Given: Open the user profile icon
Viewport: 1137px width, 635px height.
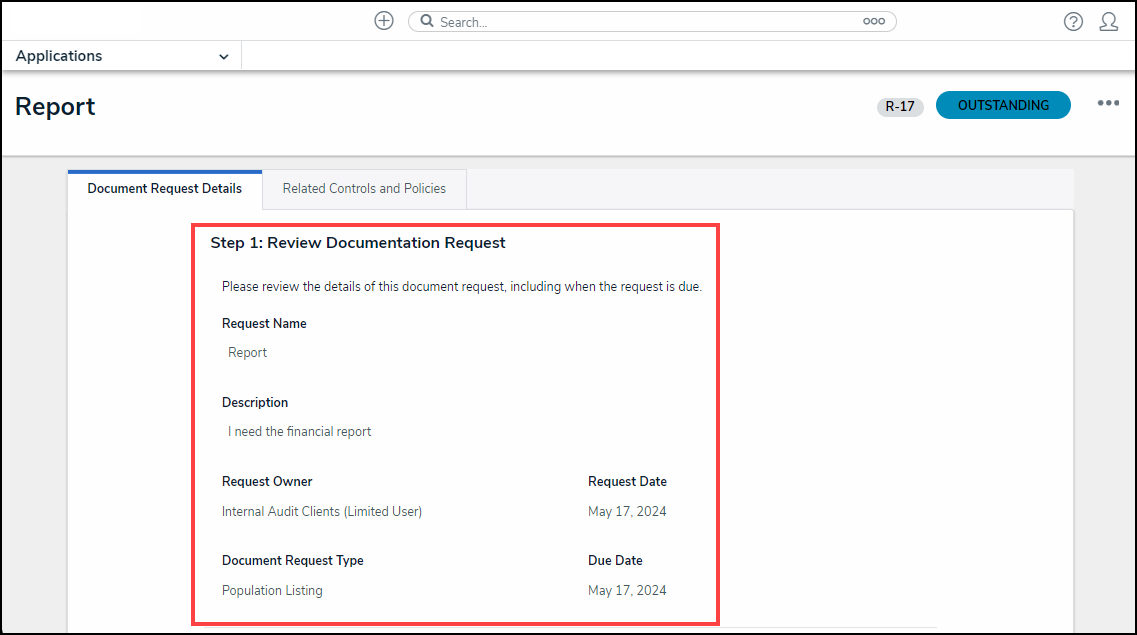Looking at the screenshot, I should [x=1109, y=22].
